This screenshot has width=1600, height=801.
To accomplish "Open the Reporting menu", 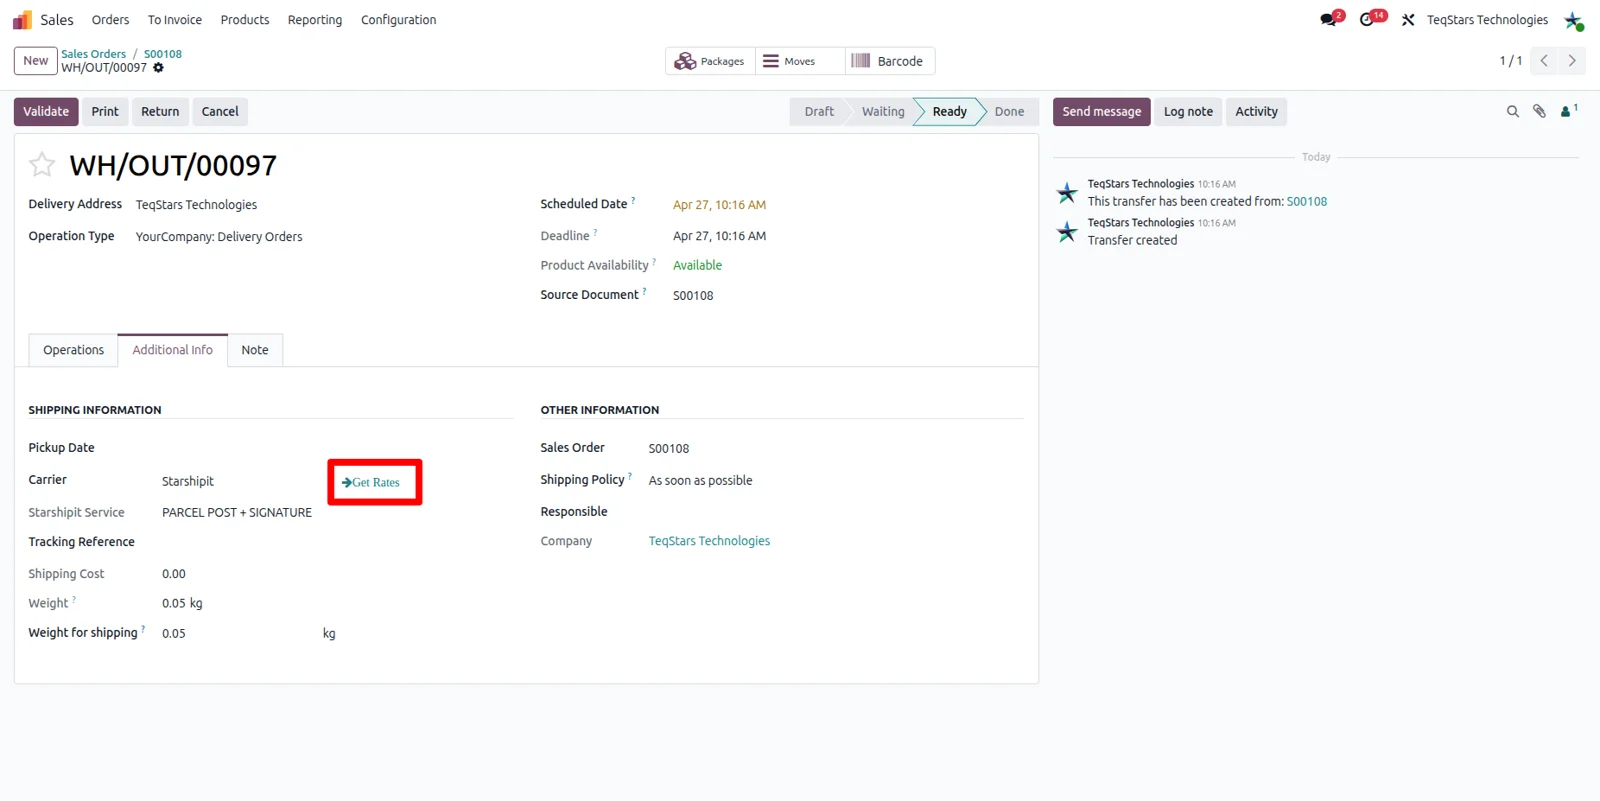I will [315, 20].
